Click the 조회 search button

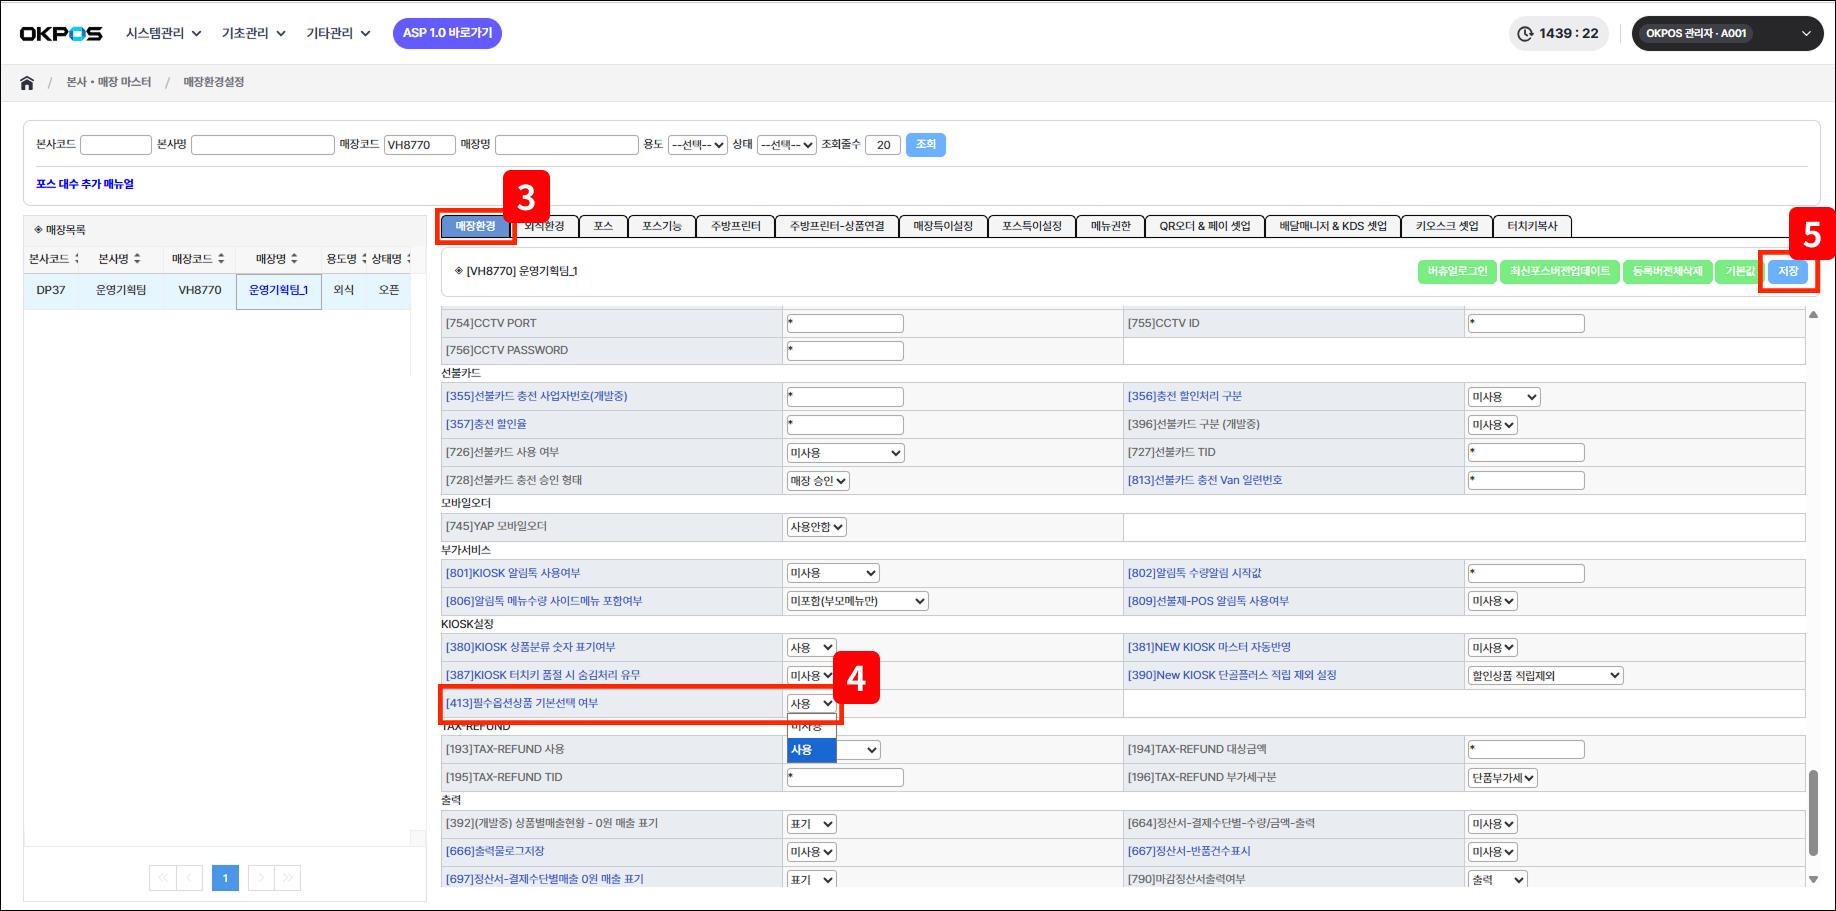point(925,145)
